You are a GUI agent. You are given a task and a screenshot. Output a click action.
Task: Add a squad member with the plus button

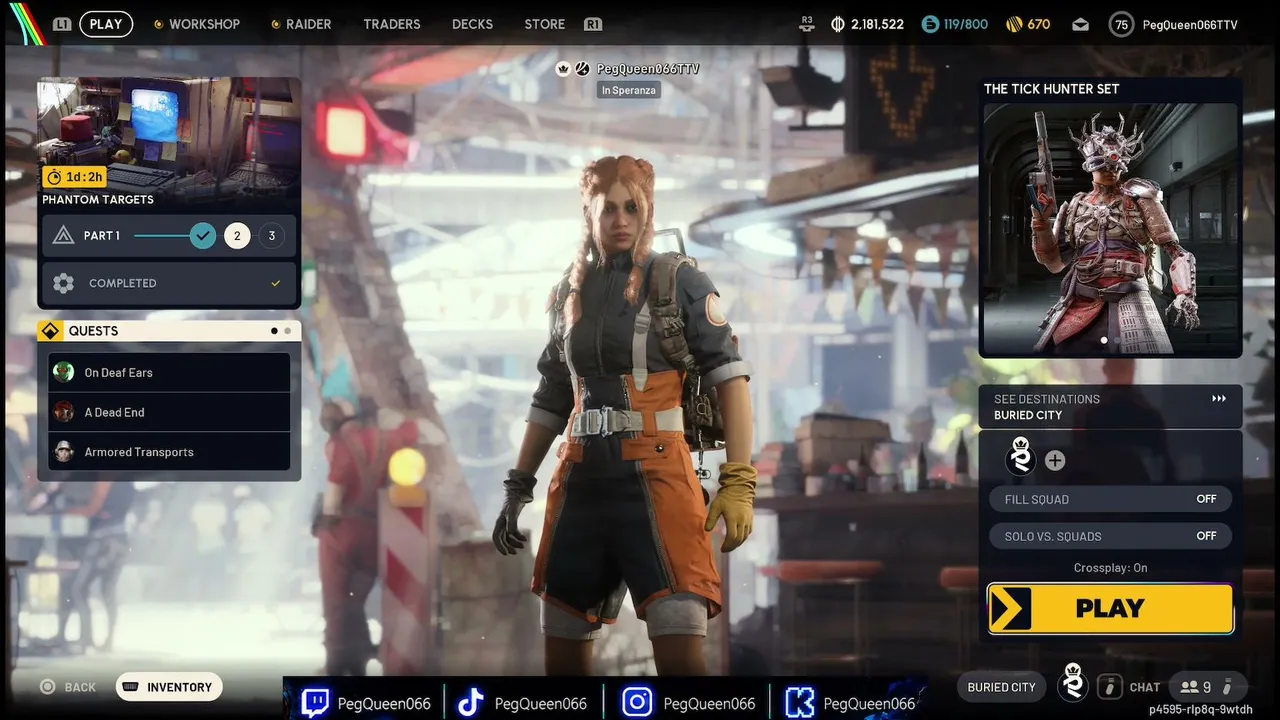pos(1055,460)
